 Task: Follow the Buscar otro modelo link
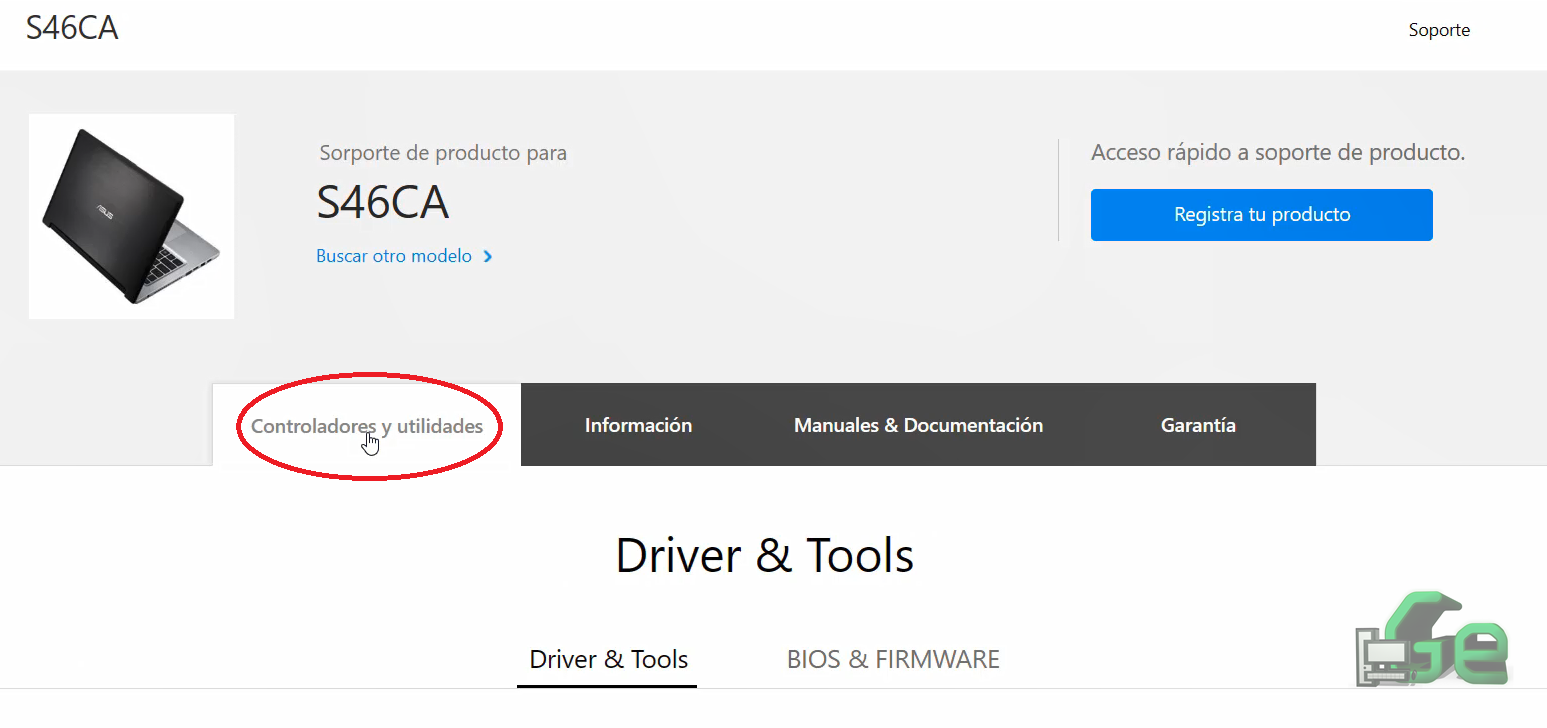pyautogui.click(x=394, y=256)
